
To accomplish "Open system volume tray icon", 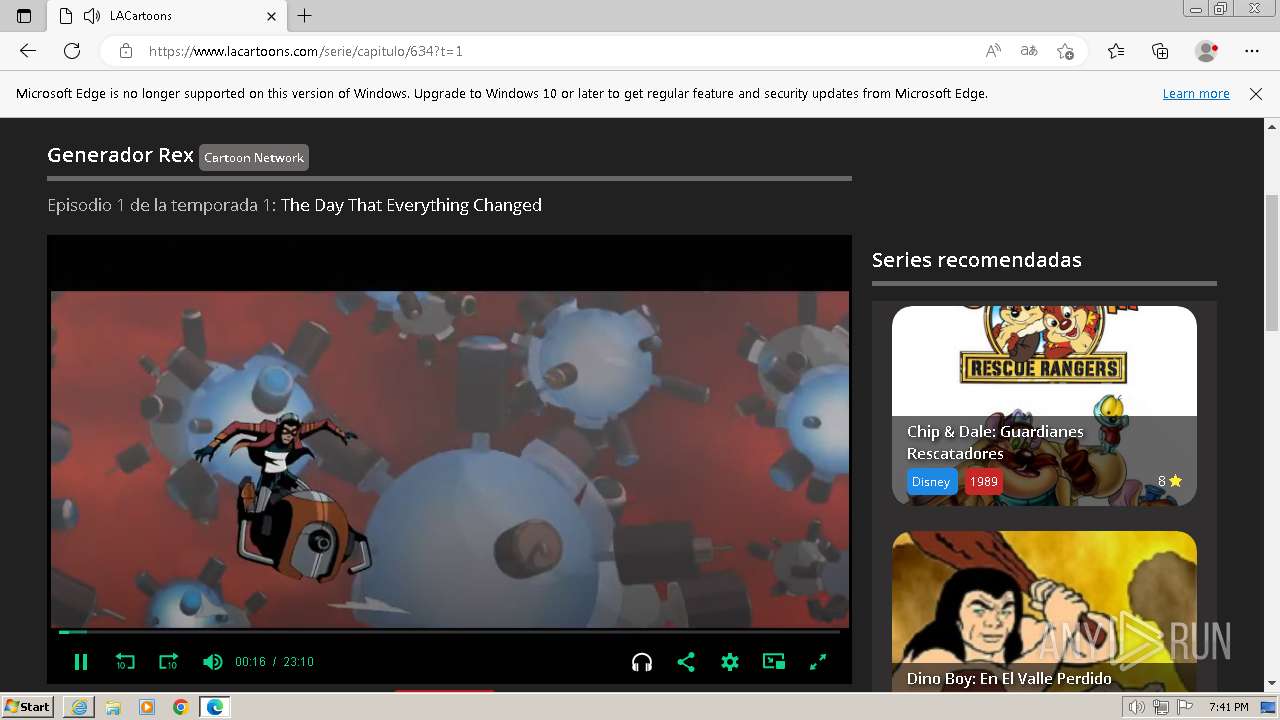I will [1137, 707].
